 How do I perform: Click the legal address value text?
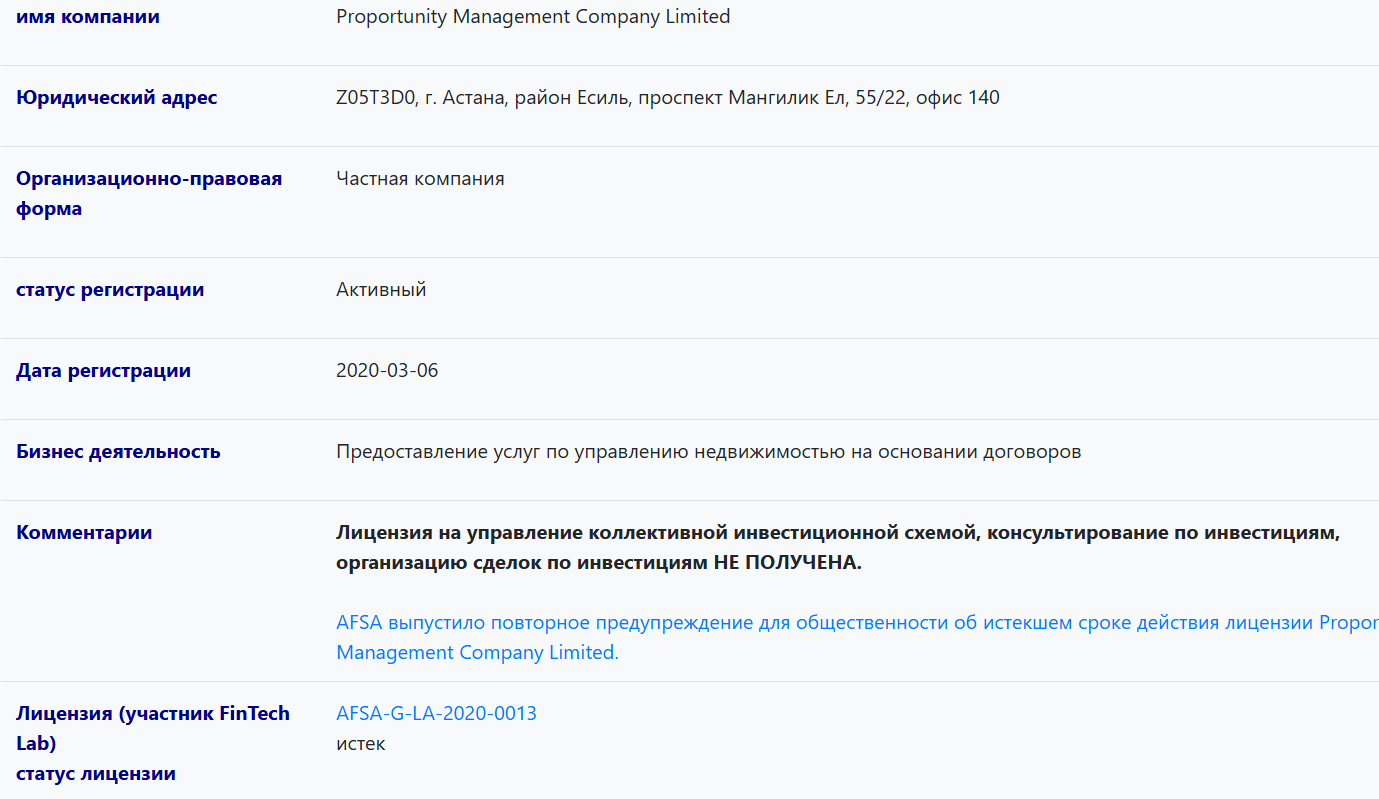pyautogui.click(x=667, y=98)
